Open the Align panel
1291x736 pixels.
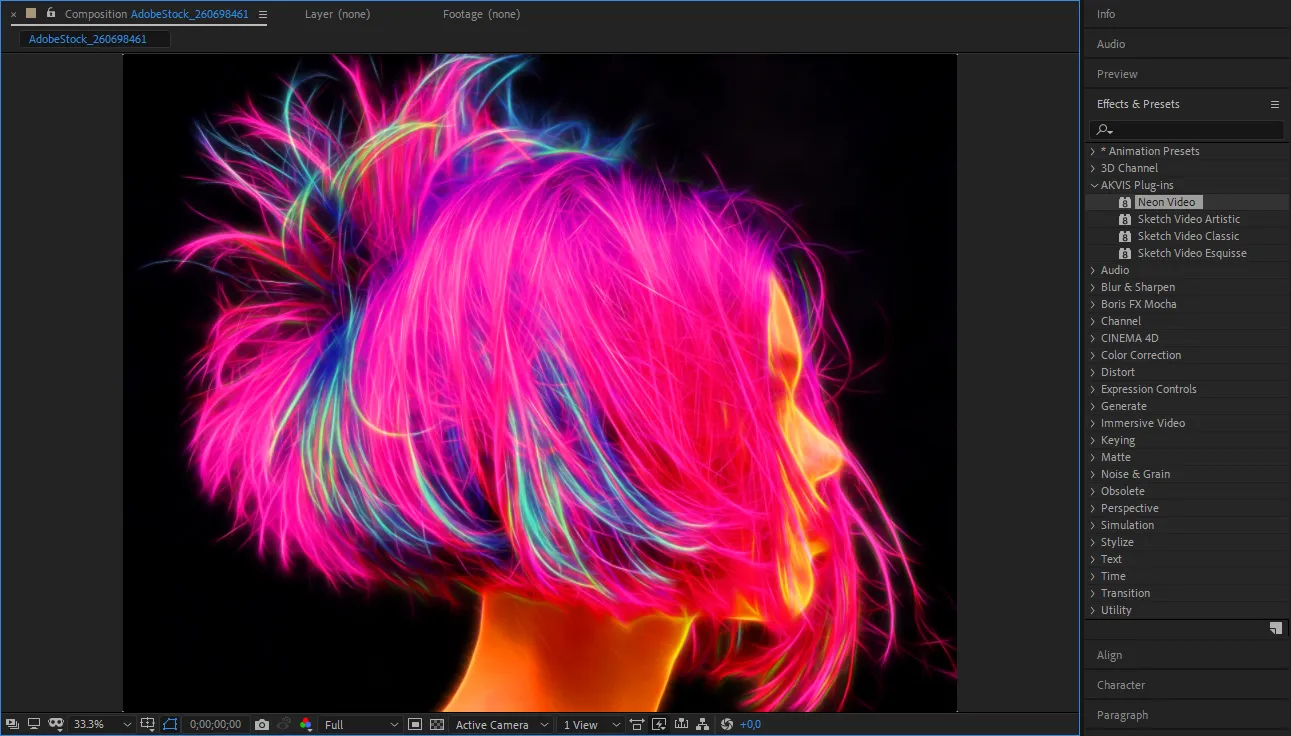click(x=1109, y=655)
